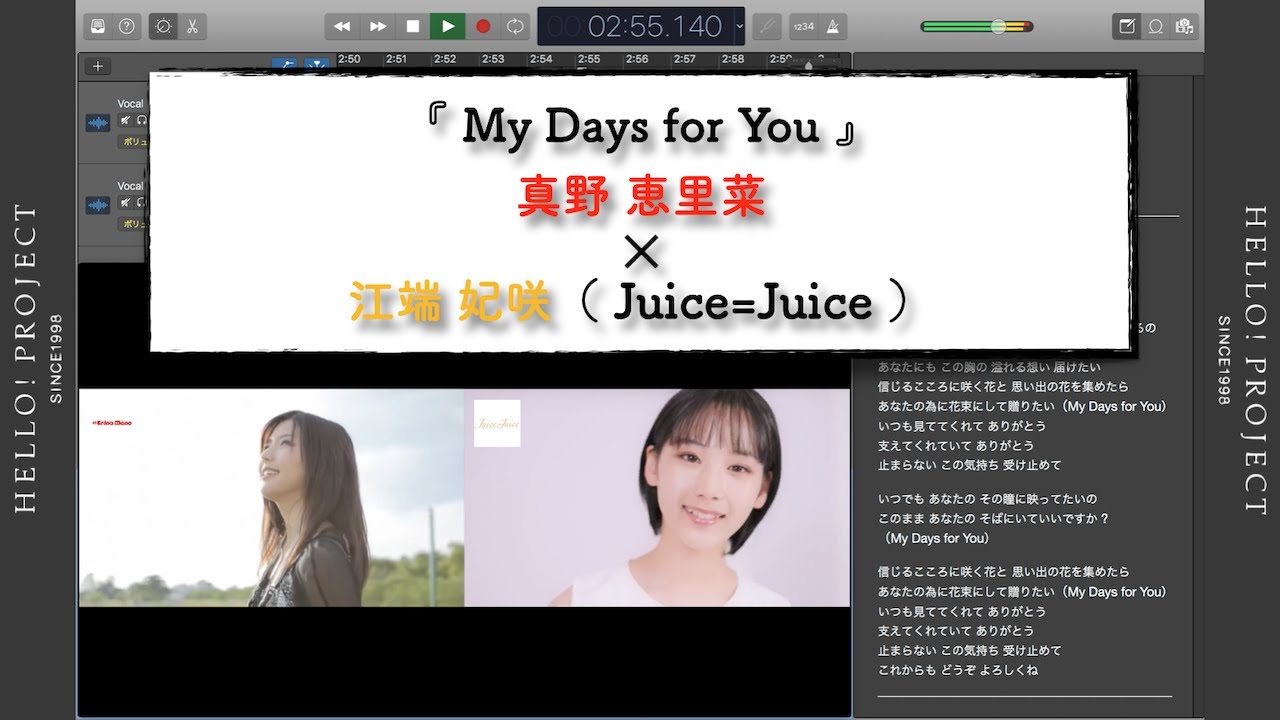Click the Rewind transport button
Screen dimensions: 1280x720
click(342, 26)
